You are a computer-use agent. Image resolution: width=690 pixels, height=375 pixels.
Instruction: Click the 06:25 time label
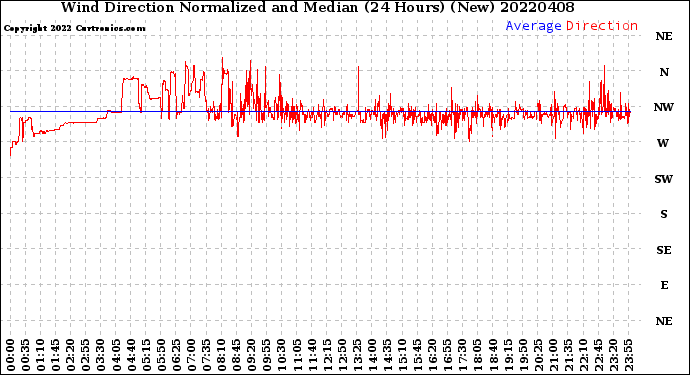pyautogui.click(x=176, y=355)
